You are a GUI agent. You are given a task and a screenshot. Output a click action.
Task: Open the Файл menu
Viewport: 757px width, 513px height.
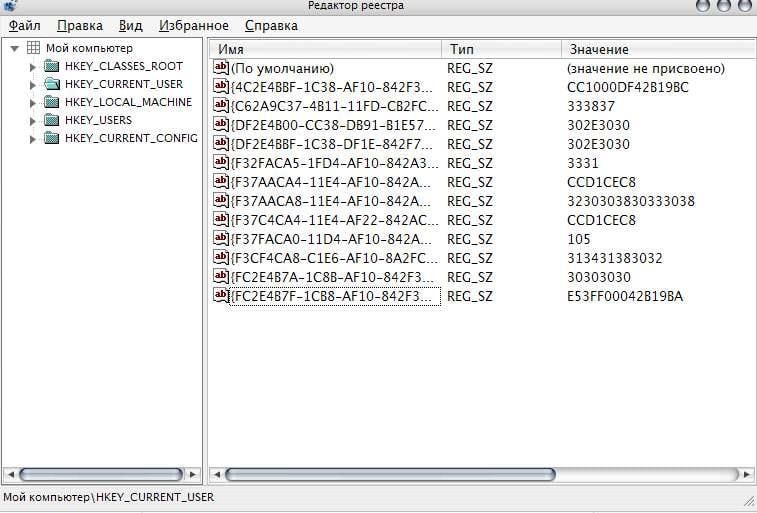pos(25,26)
